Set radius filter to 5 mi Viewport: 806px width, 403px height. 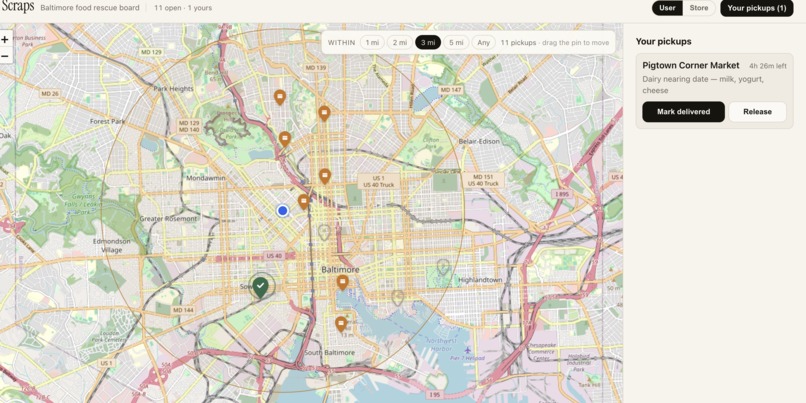(456, 43)
